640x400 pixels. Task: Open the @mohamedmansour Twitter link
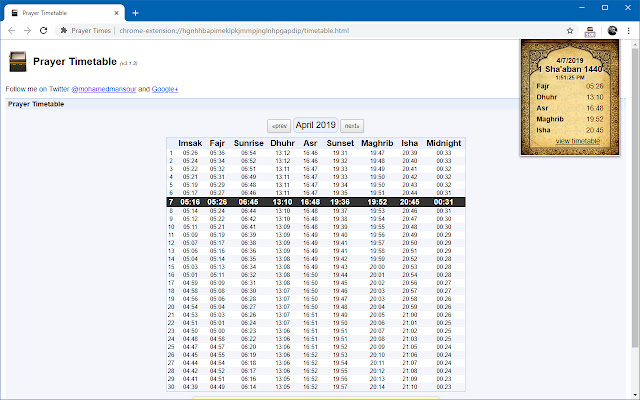(x=103, y=89)
